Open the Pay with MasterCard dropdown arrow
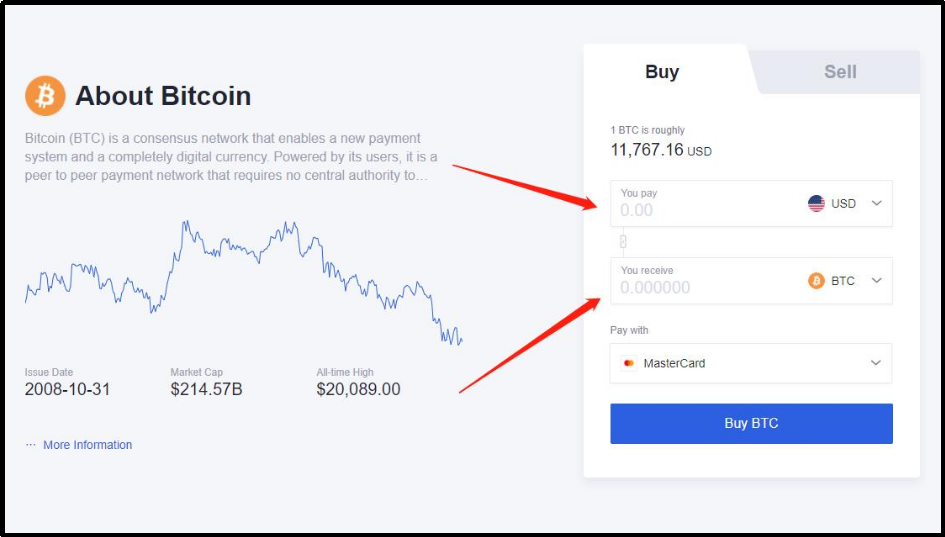 point(877,363)
